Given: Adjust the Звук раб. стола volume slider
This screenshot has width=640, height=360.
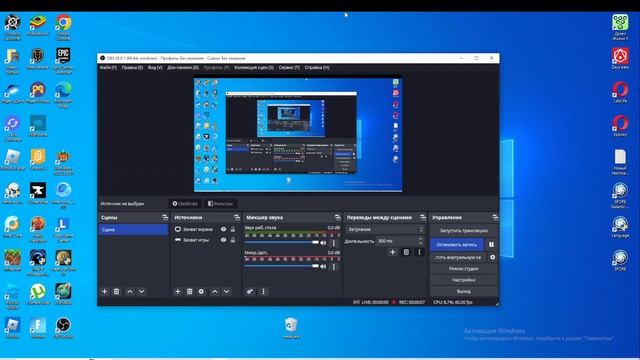Looking at the screenshot, I should (282, 242).
